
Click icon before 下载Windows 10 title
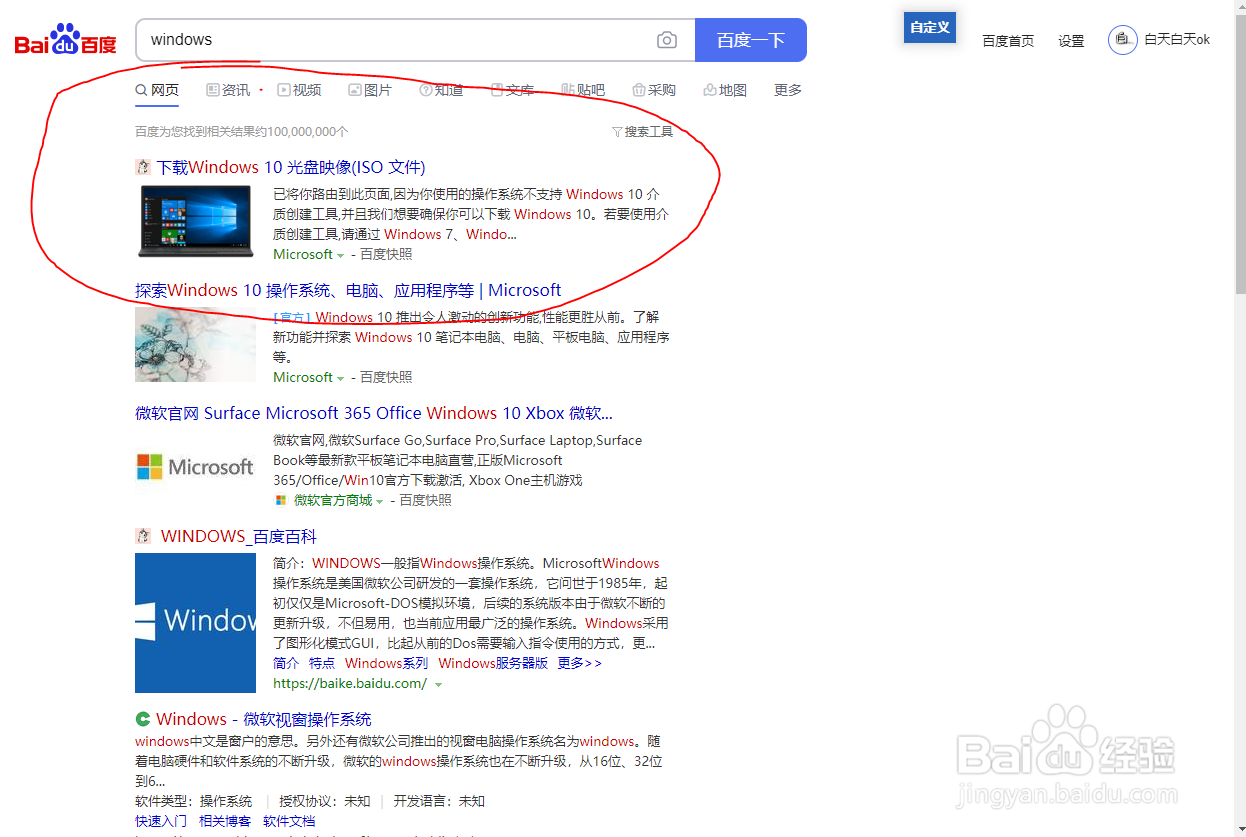[143, 167]
